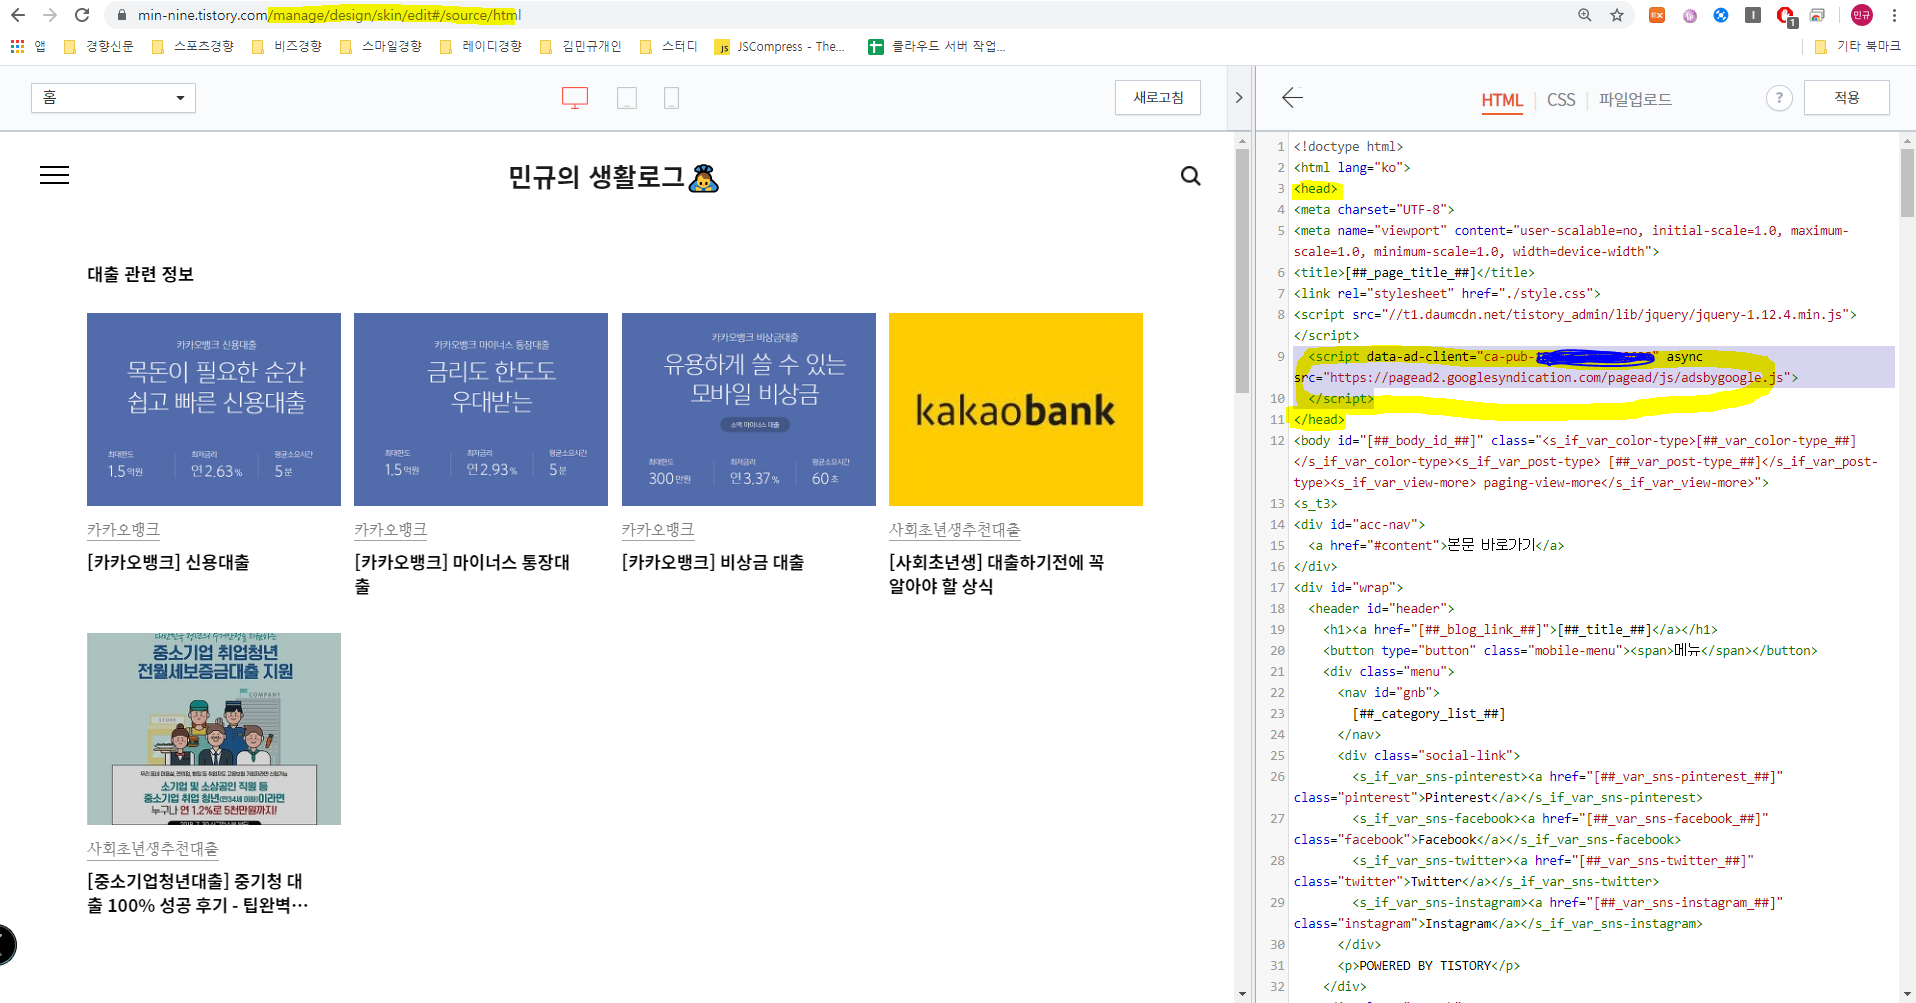The width and height of the screenshot is (1916, 1003).
Task: Click the 대출 관련 정보 heading
Action: (x=140, y=275)
